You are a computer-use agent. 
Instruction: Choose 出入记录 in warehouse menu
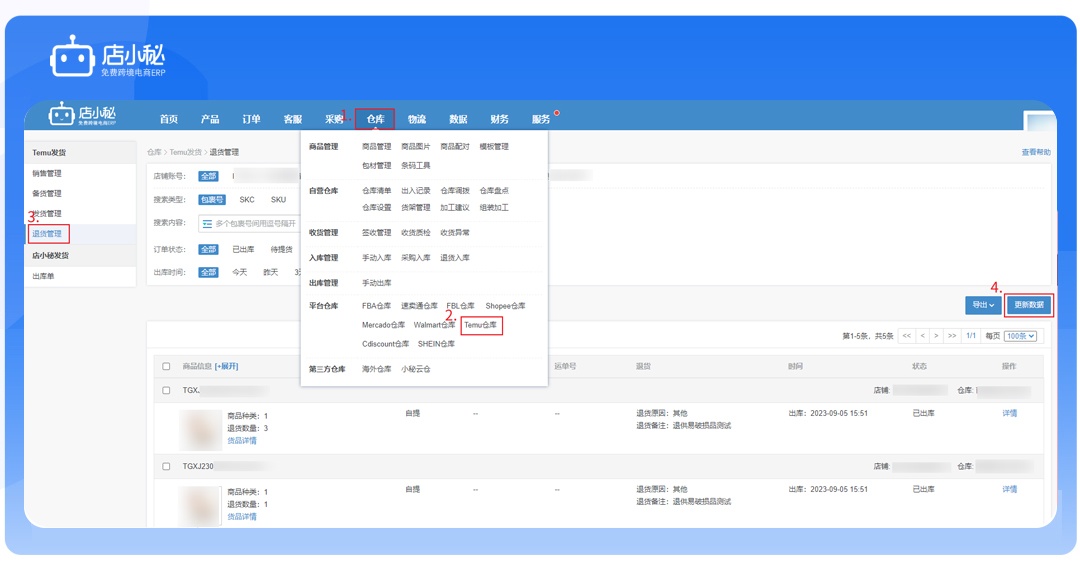tap(415, 191)
